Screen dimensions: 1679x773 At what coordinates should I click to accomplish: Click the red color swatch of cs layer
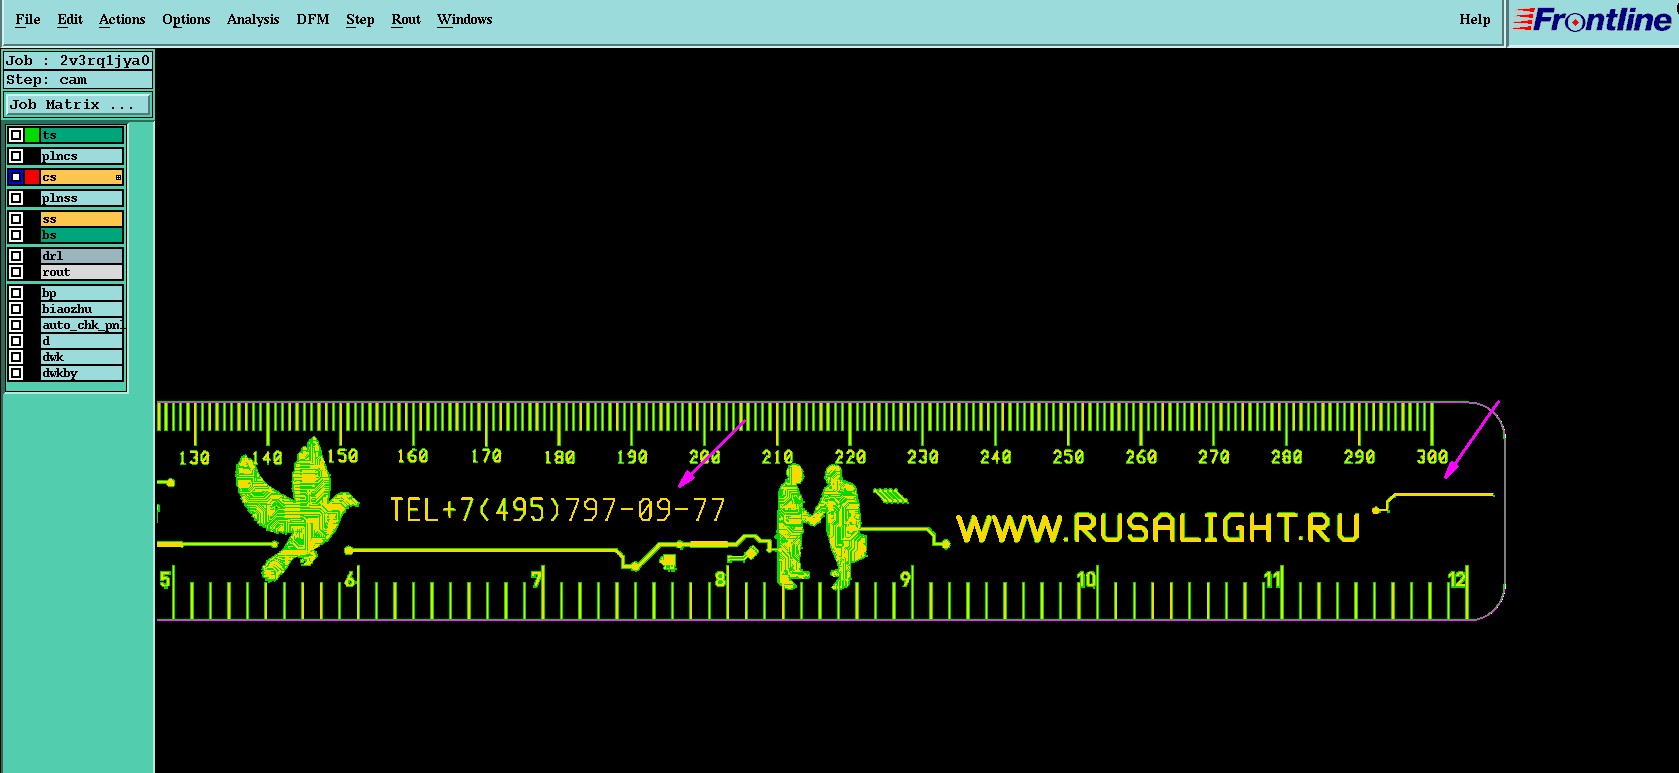tap(32, 177)
